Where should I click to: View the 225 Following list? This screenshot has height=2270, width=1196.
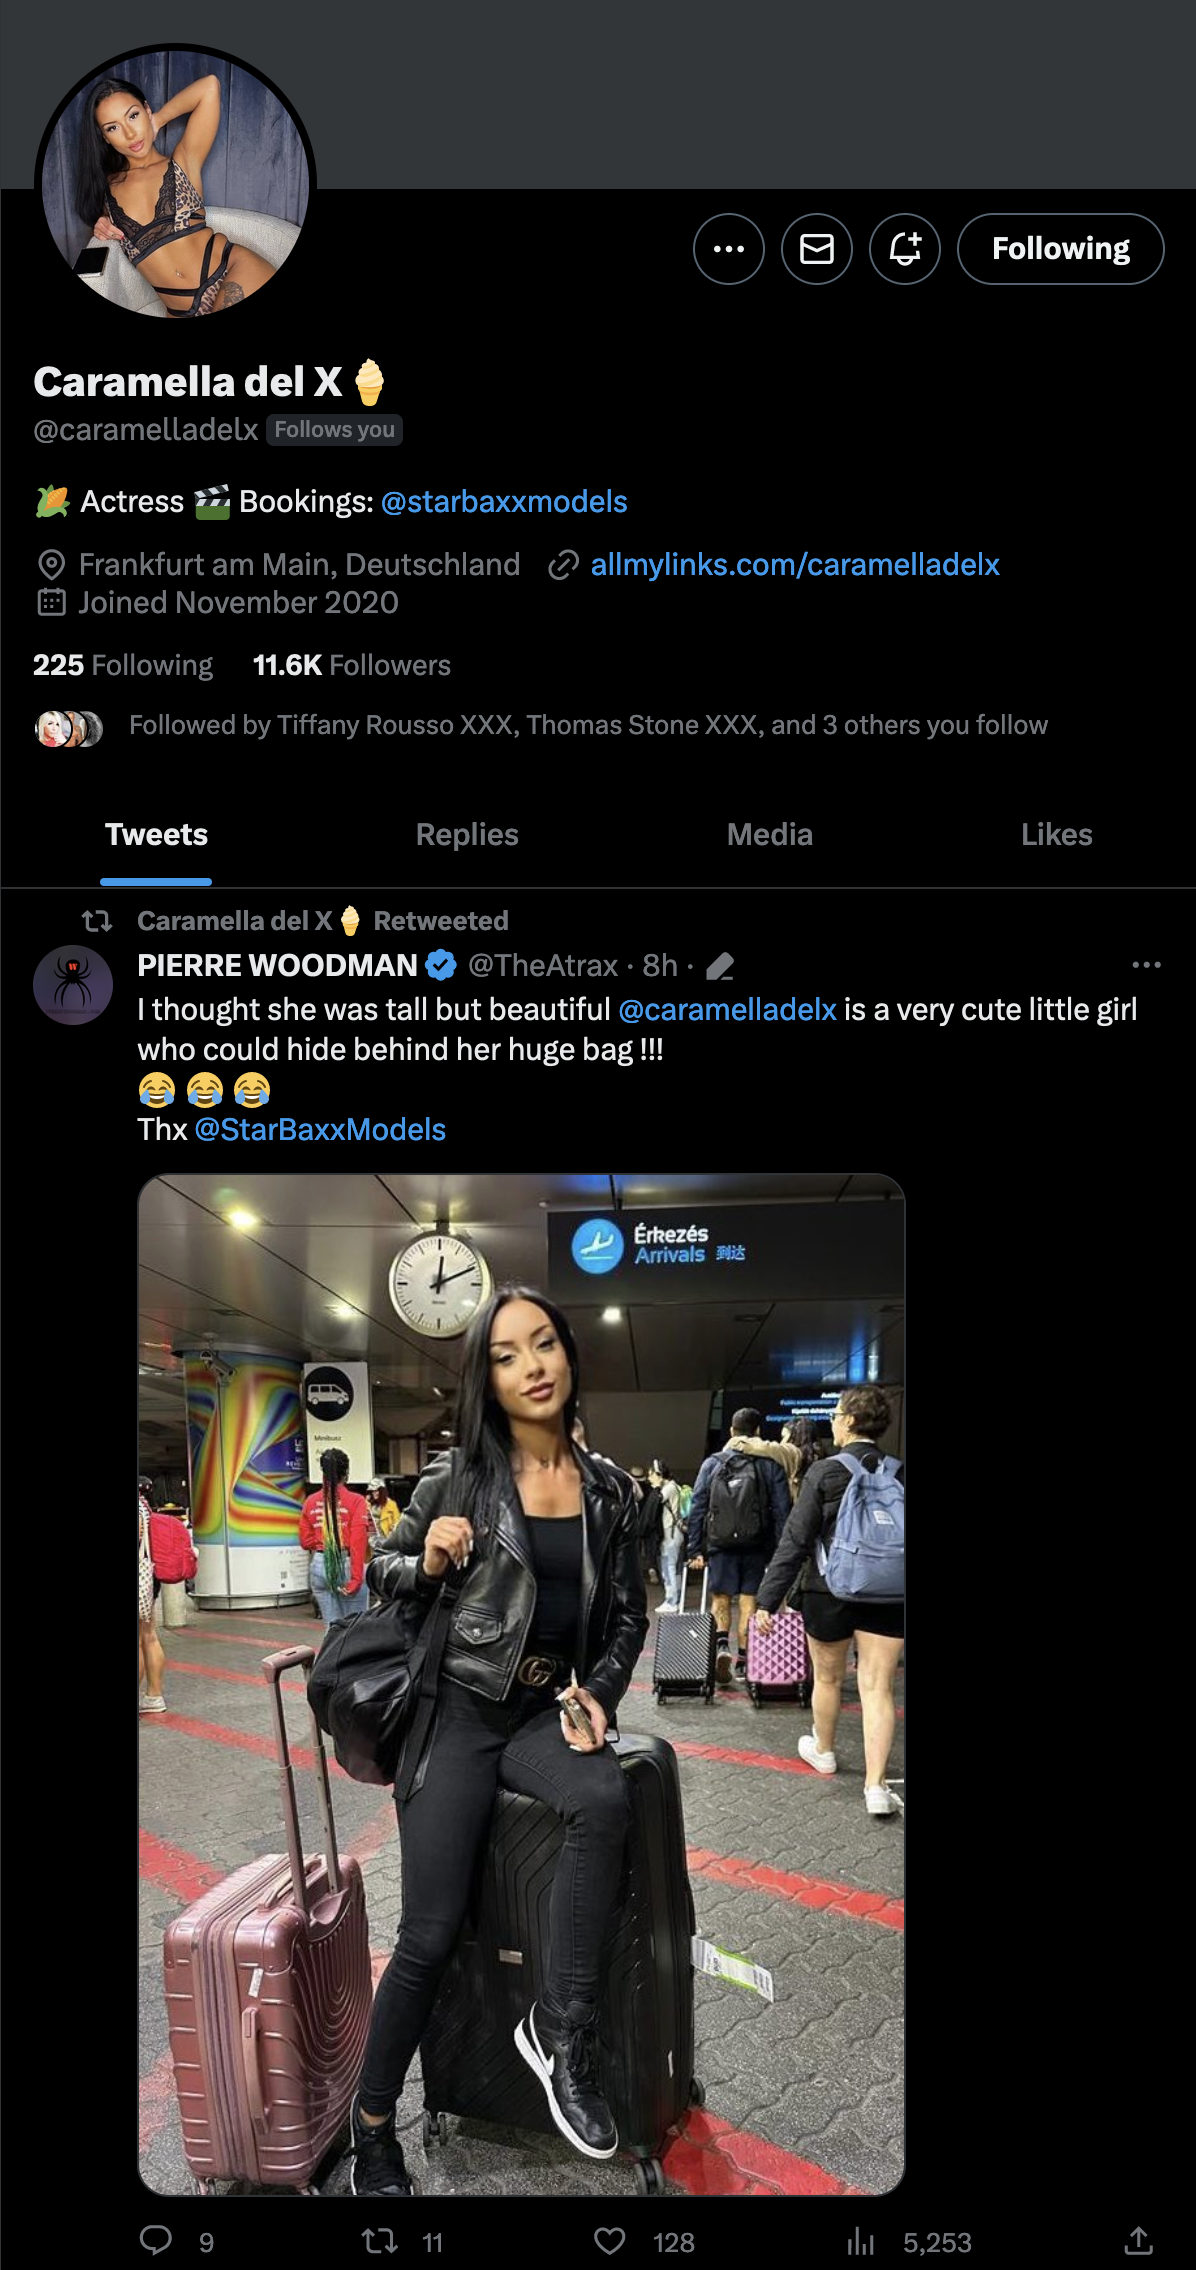(123, 666)
